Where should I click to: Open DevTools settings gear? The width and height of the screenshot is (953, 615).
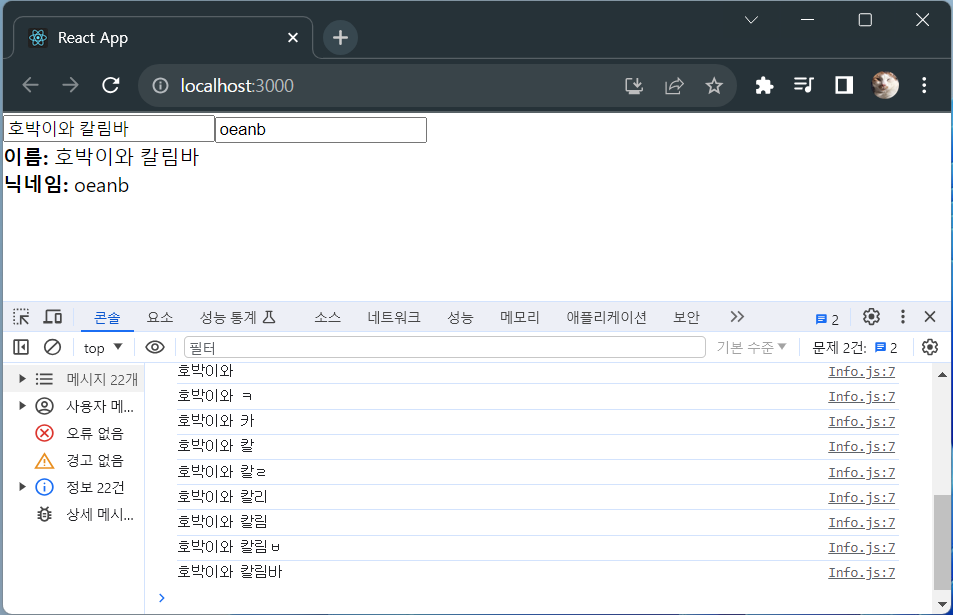[x=871, y=317]
